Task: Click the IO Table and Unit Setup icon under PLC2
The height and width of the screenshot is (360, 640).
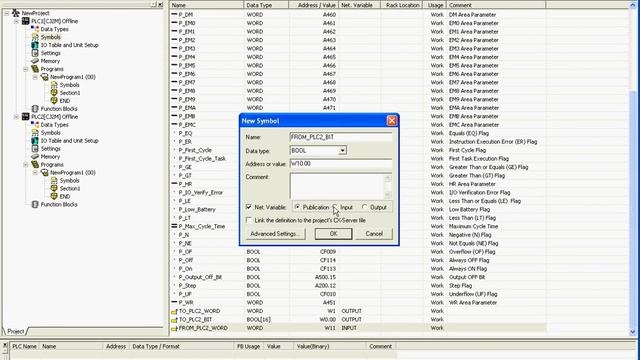Action: coord(35,140)
